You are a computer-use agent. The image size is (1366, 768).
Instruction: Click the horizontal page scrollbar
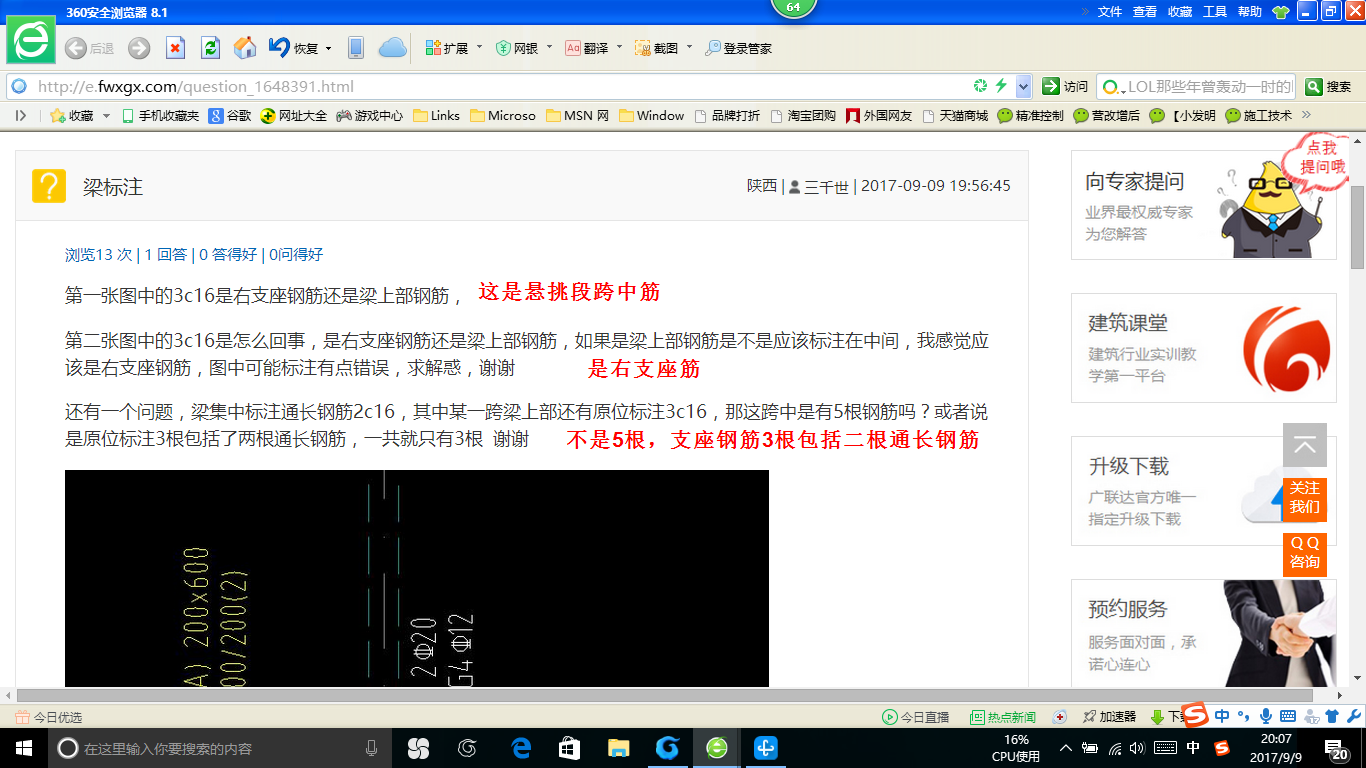pos(665,695)
